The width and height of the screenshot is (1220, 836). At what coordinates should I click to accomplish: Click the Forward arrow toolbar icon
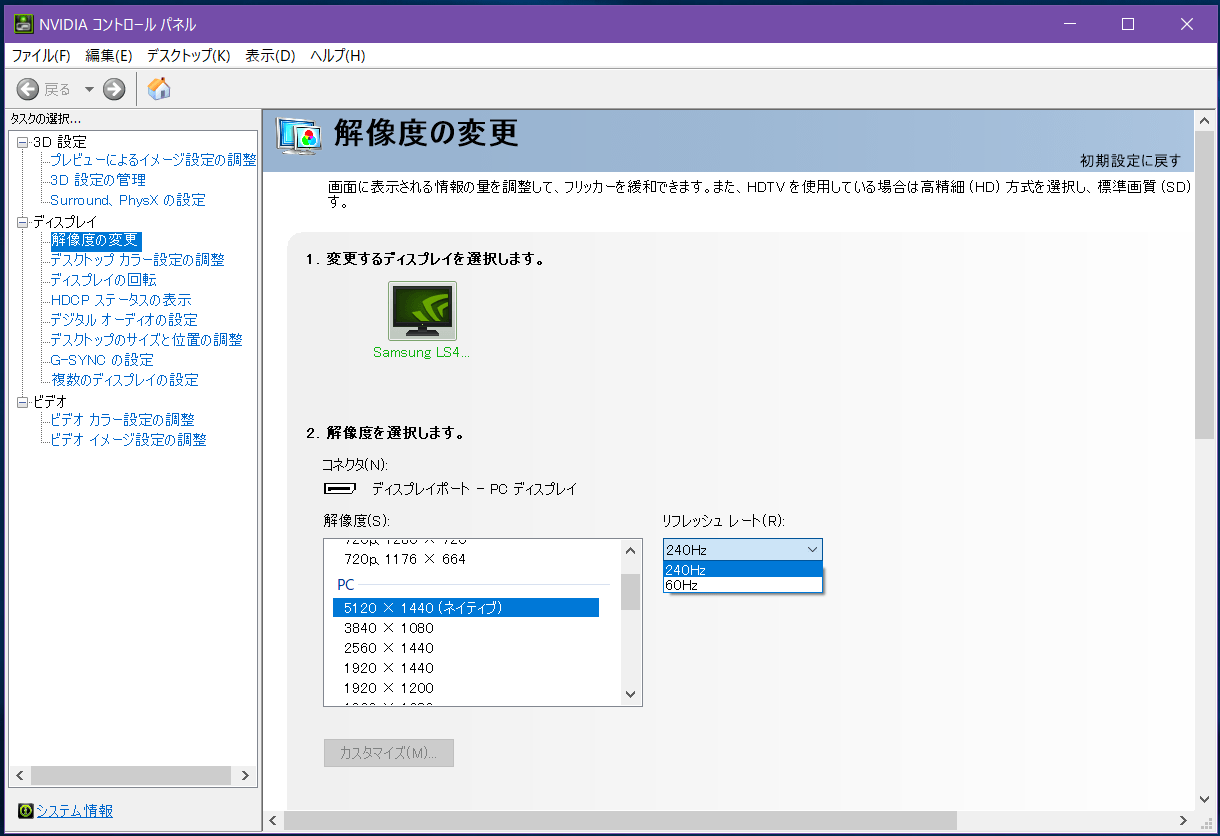tap(114, 89)
